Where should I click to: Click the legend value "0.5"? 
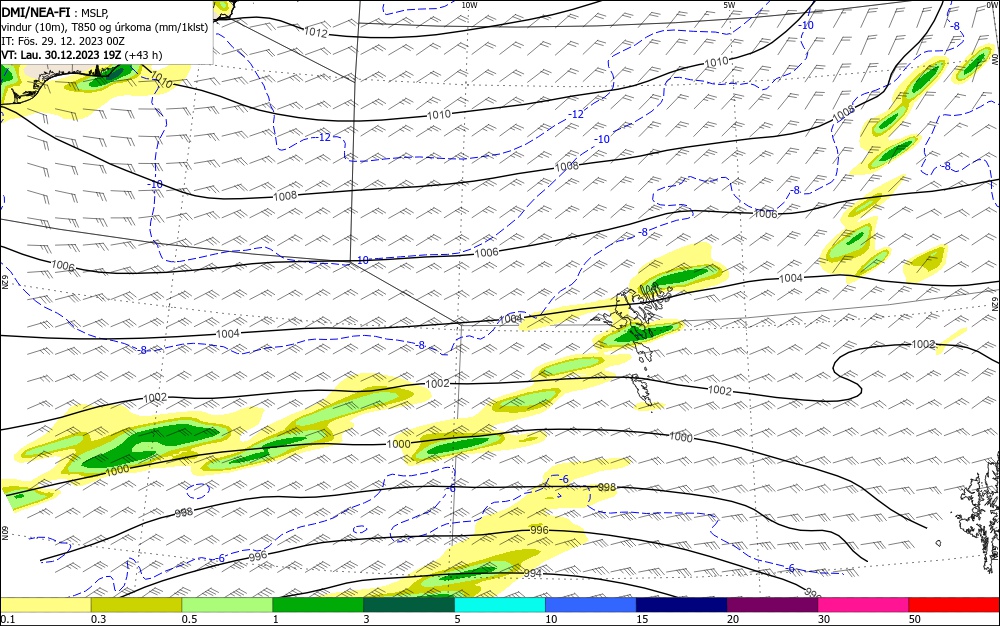coord(189,619)
